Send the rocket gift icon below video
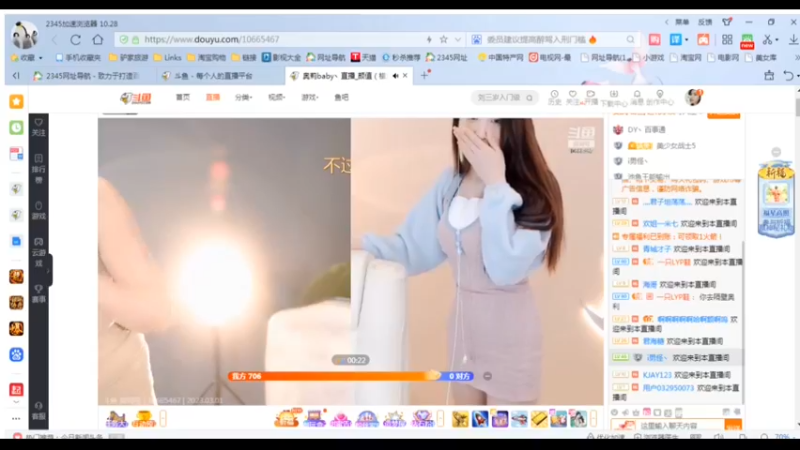The width and height of the screenshot is (800, 450). tap(480, 418)
